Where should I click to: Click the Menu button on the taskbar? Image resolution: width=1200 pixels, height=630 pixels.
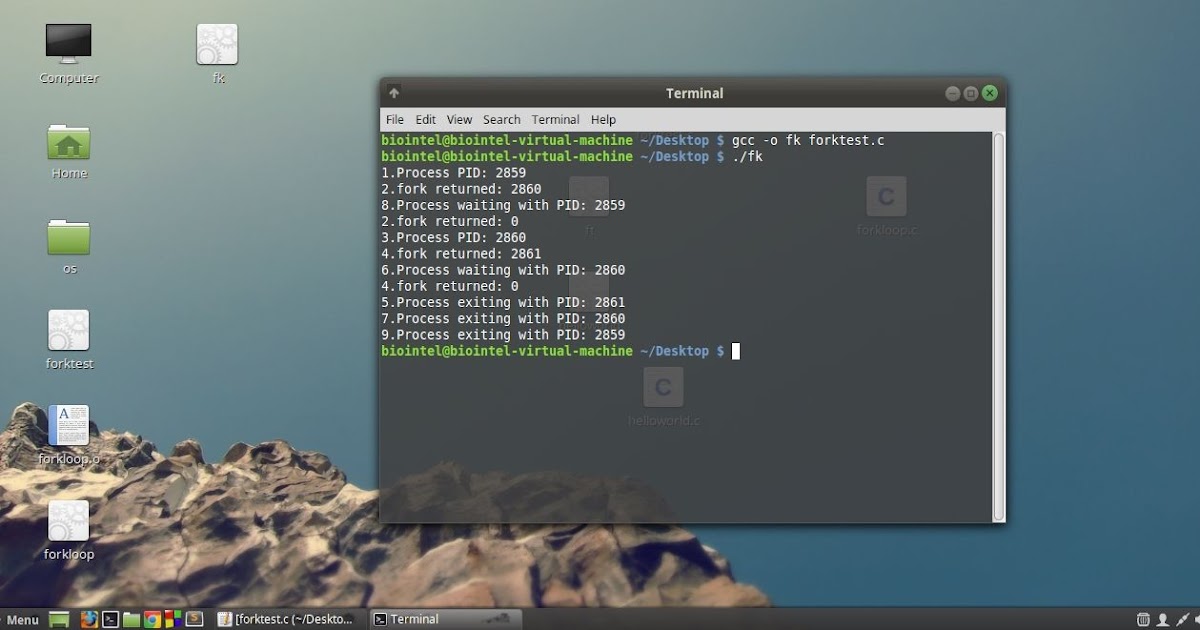click(22, 619)
